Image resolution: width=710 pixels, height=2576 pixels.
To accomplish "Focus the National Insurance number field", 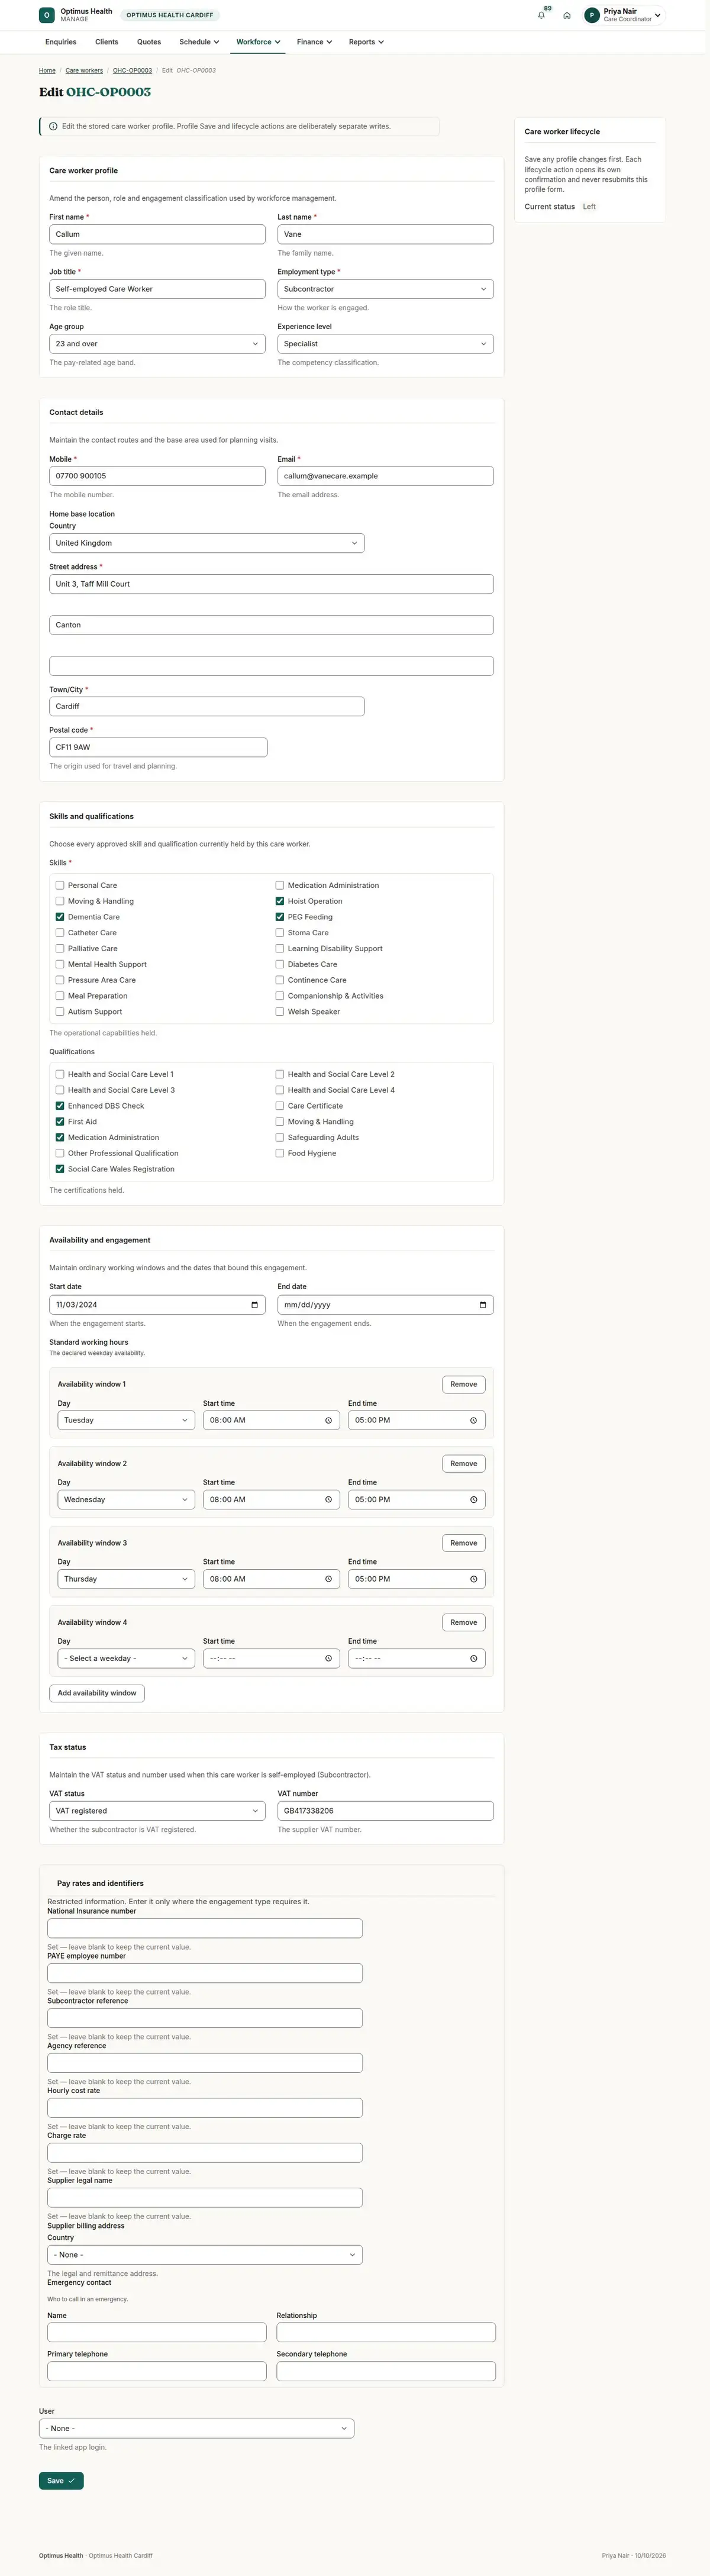I will (x=205, y=1929).
